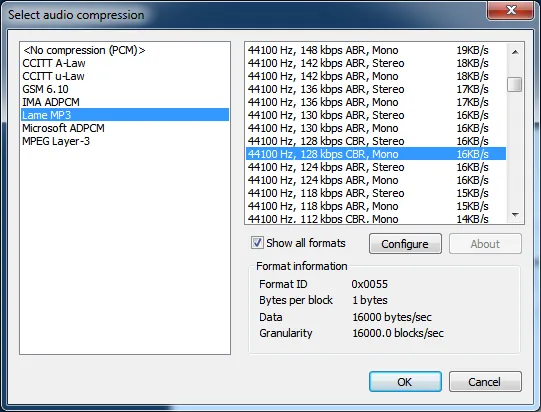Cancel the audio compression dialog
This screenshot has width=541, height=412.
tap(485, 382)
